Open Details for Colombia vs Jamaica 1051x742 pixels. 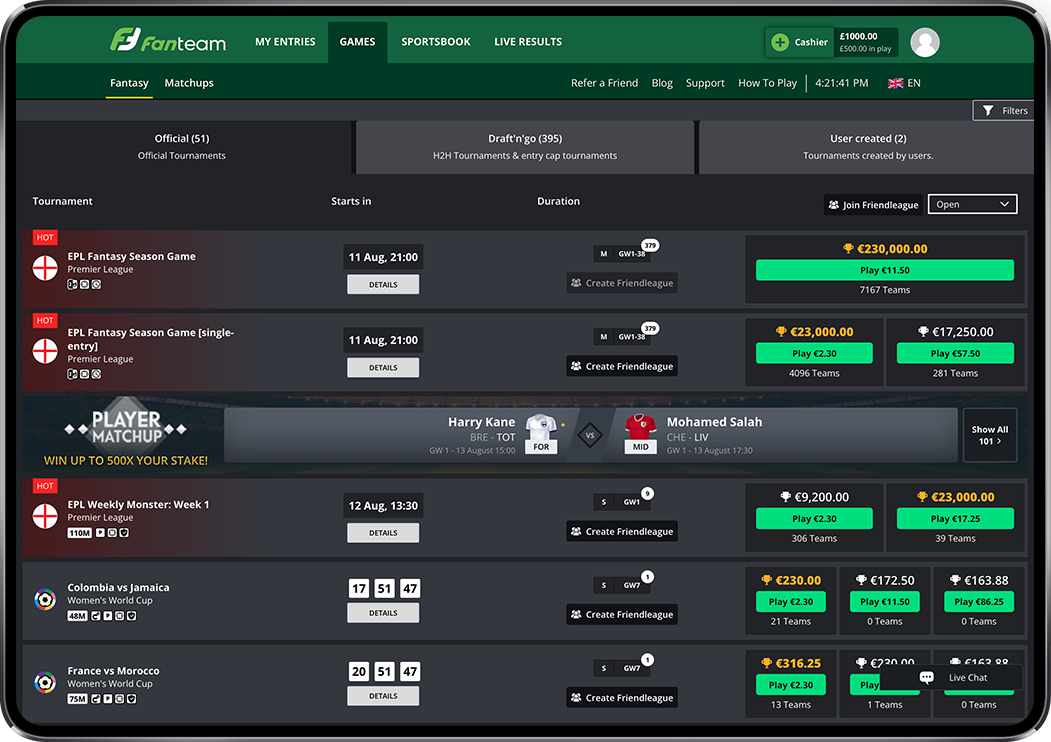(x=383, y=613)
